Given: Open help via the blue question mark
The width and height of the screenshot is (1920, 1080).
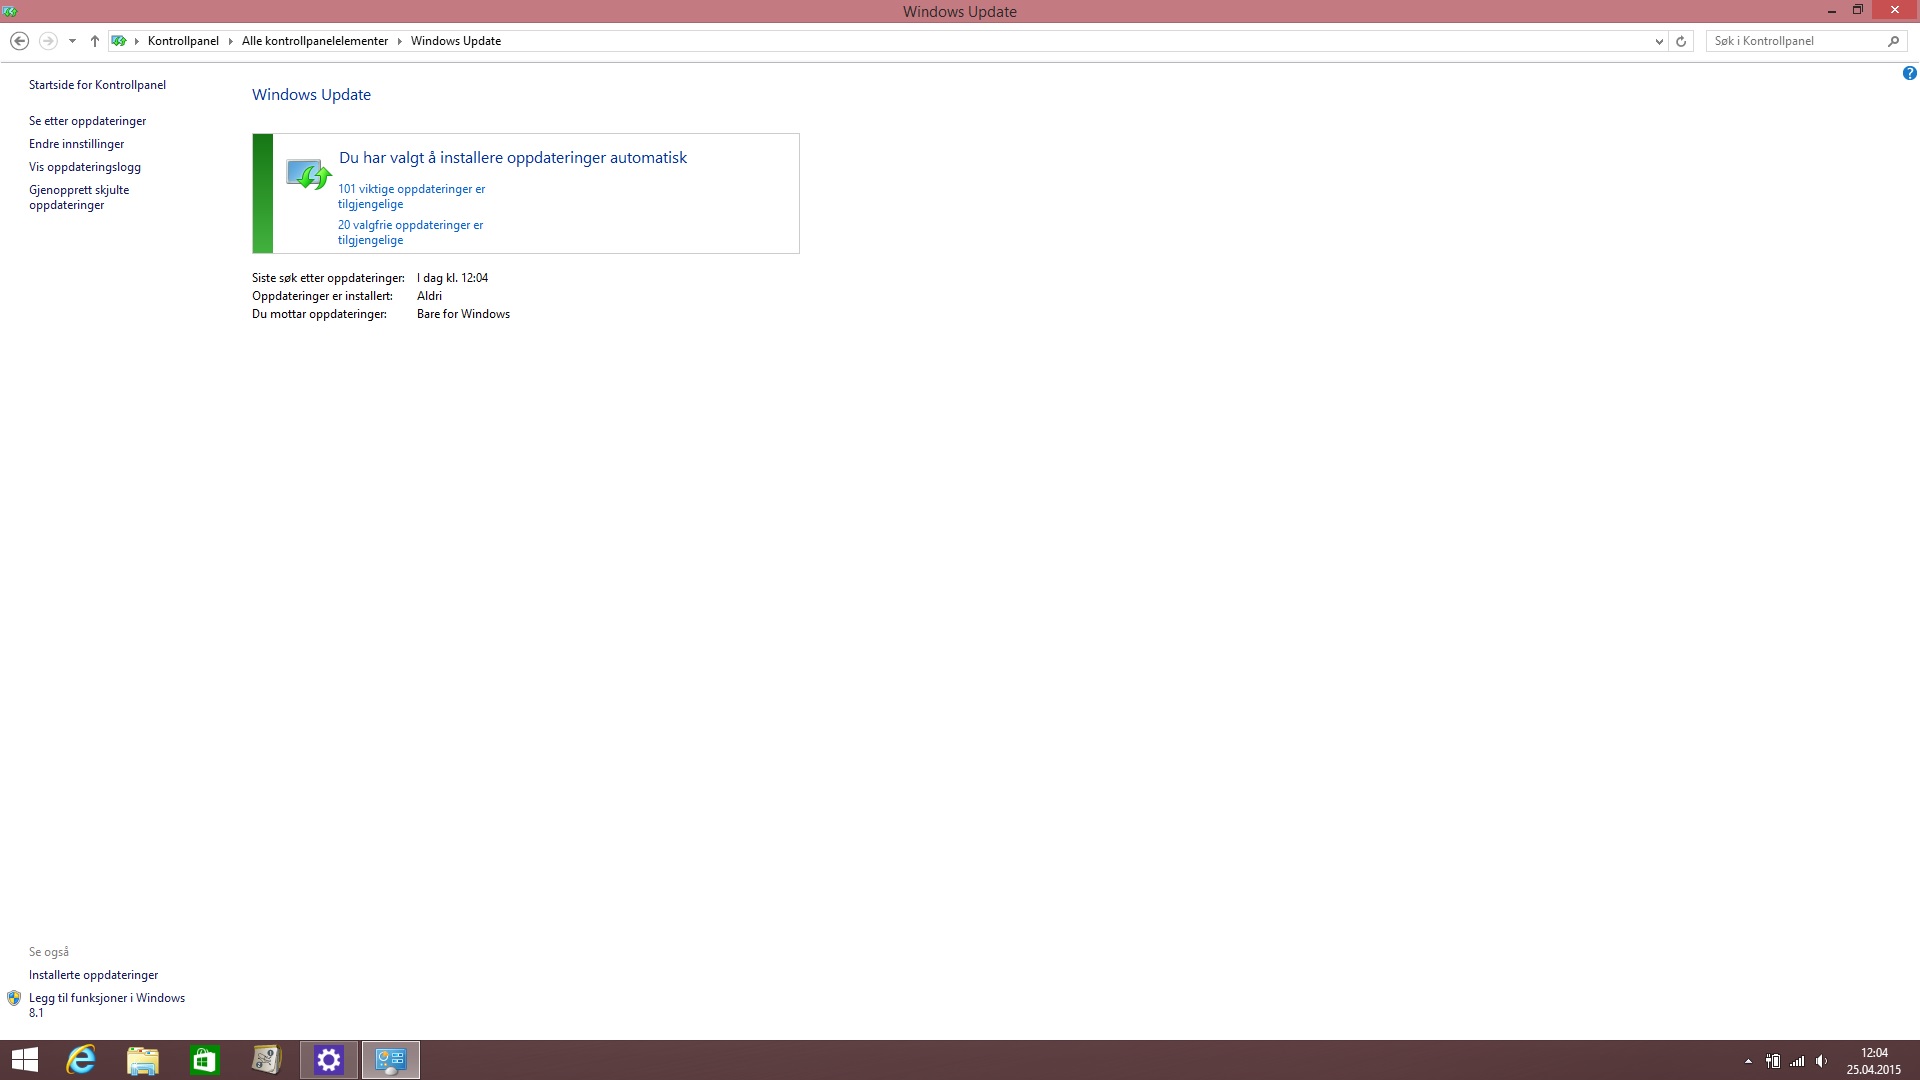Looking at the screenshot, I should 1909,73.
